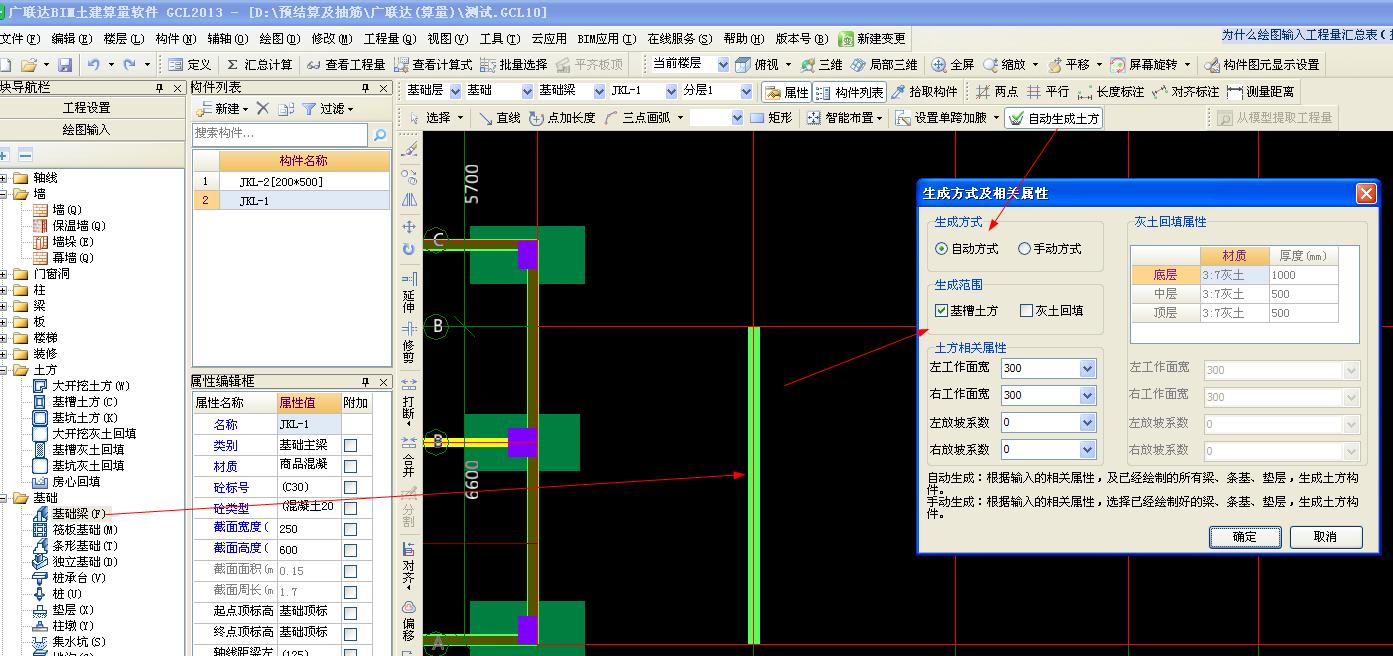1393x656 pixels.
Task: Select 点加长度 point-plus-length tool
Action: coord(562,118)
